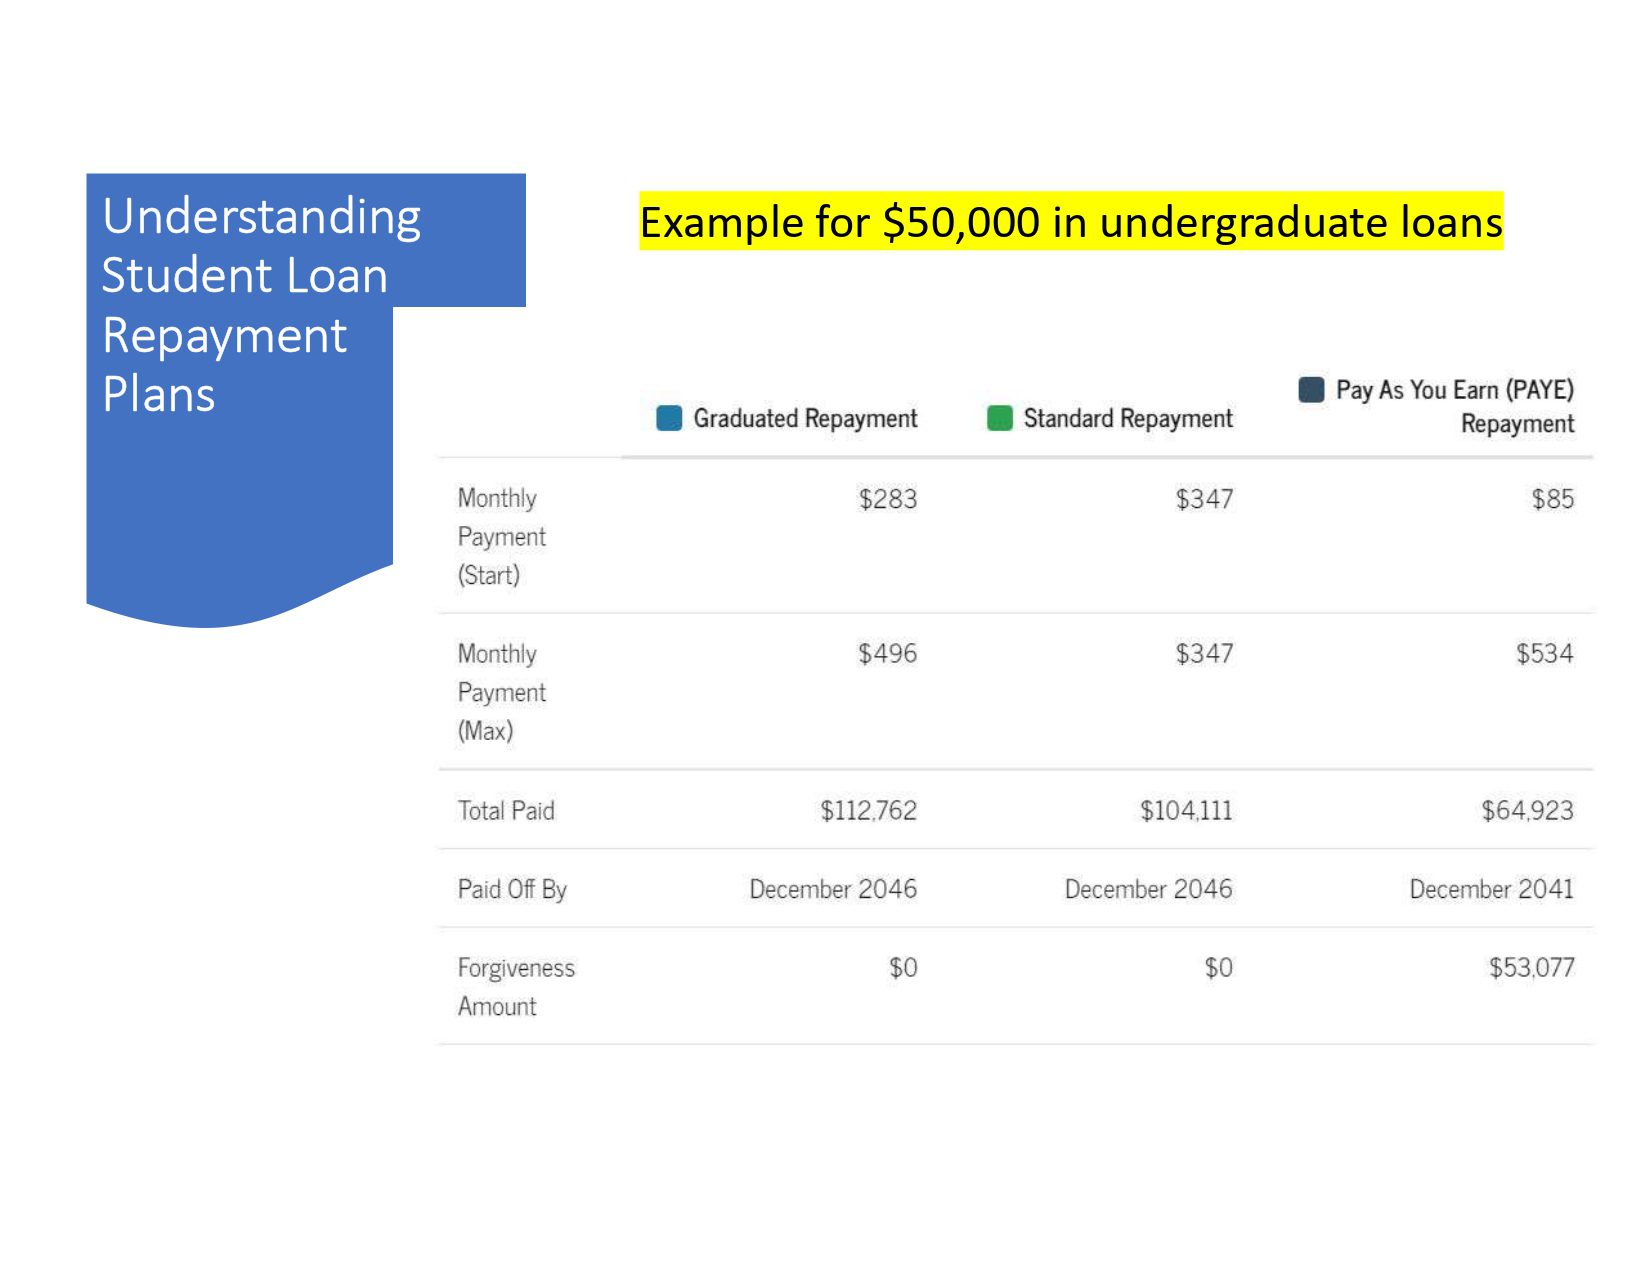This screenshot has height=1275, width=1650.
Task: Click the Total Paid row label
Action: 505,810
